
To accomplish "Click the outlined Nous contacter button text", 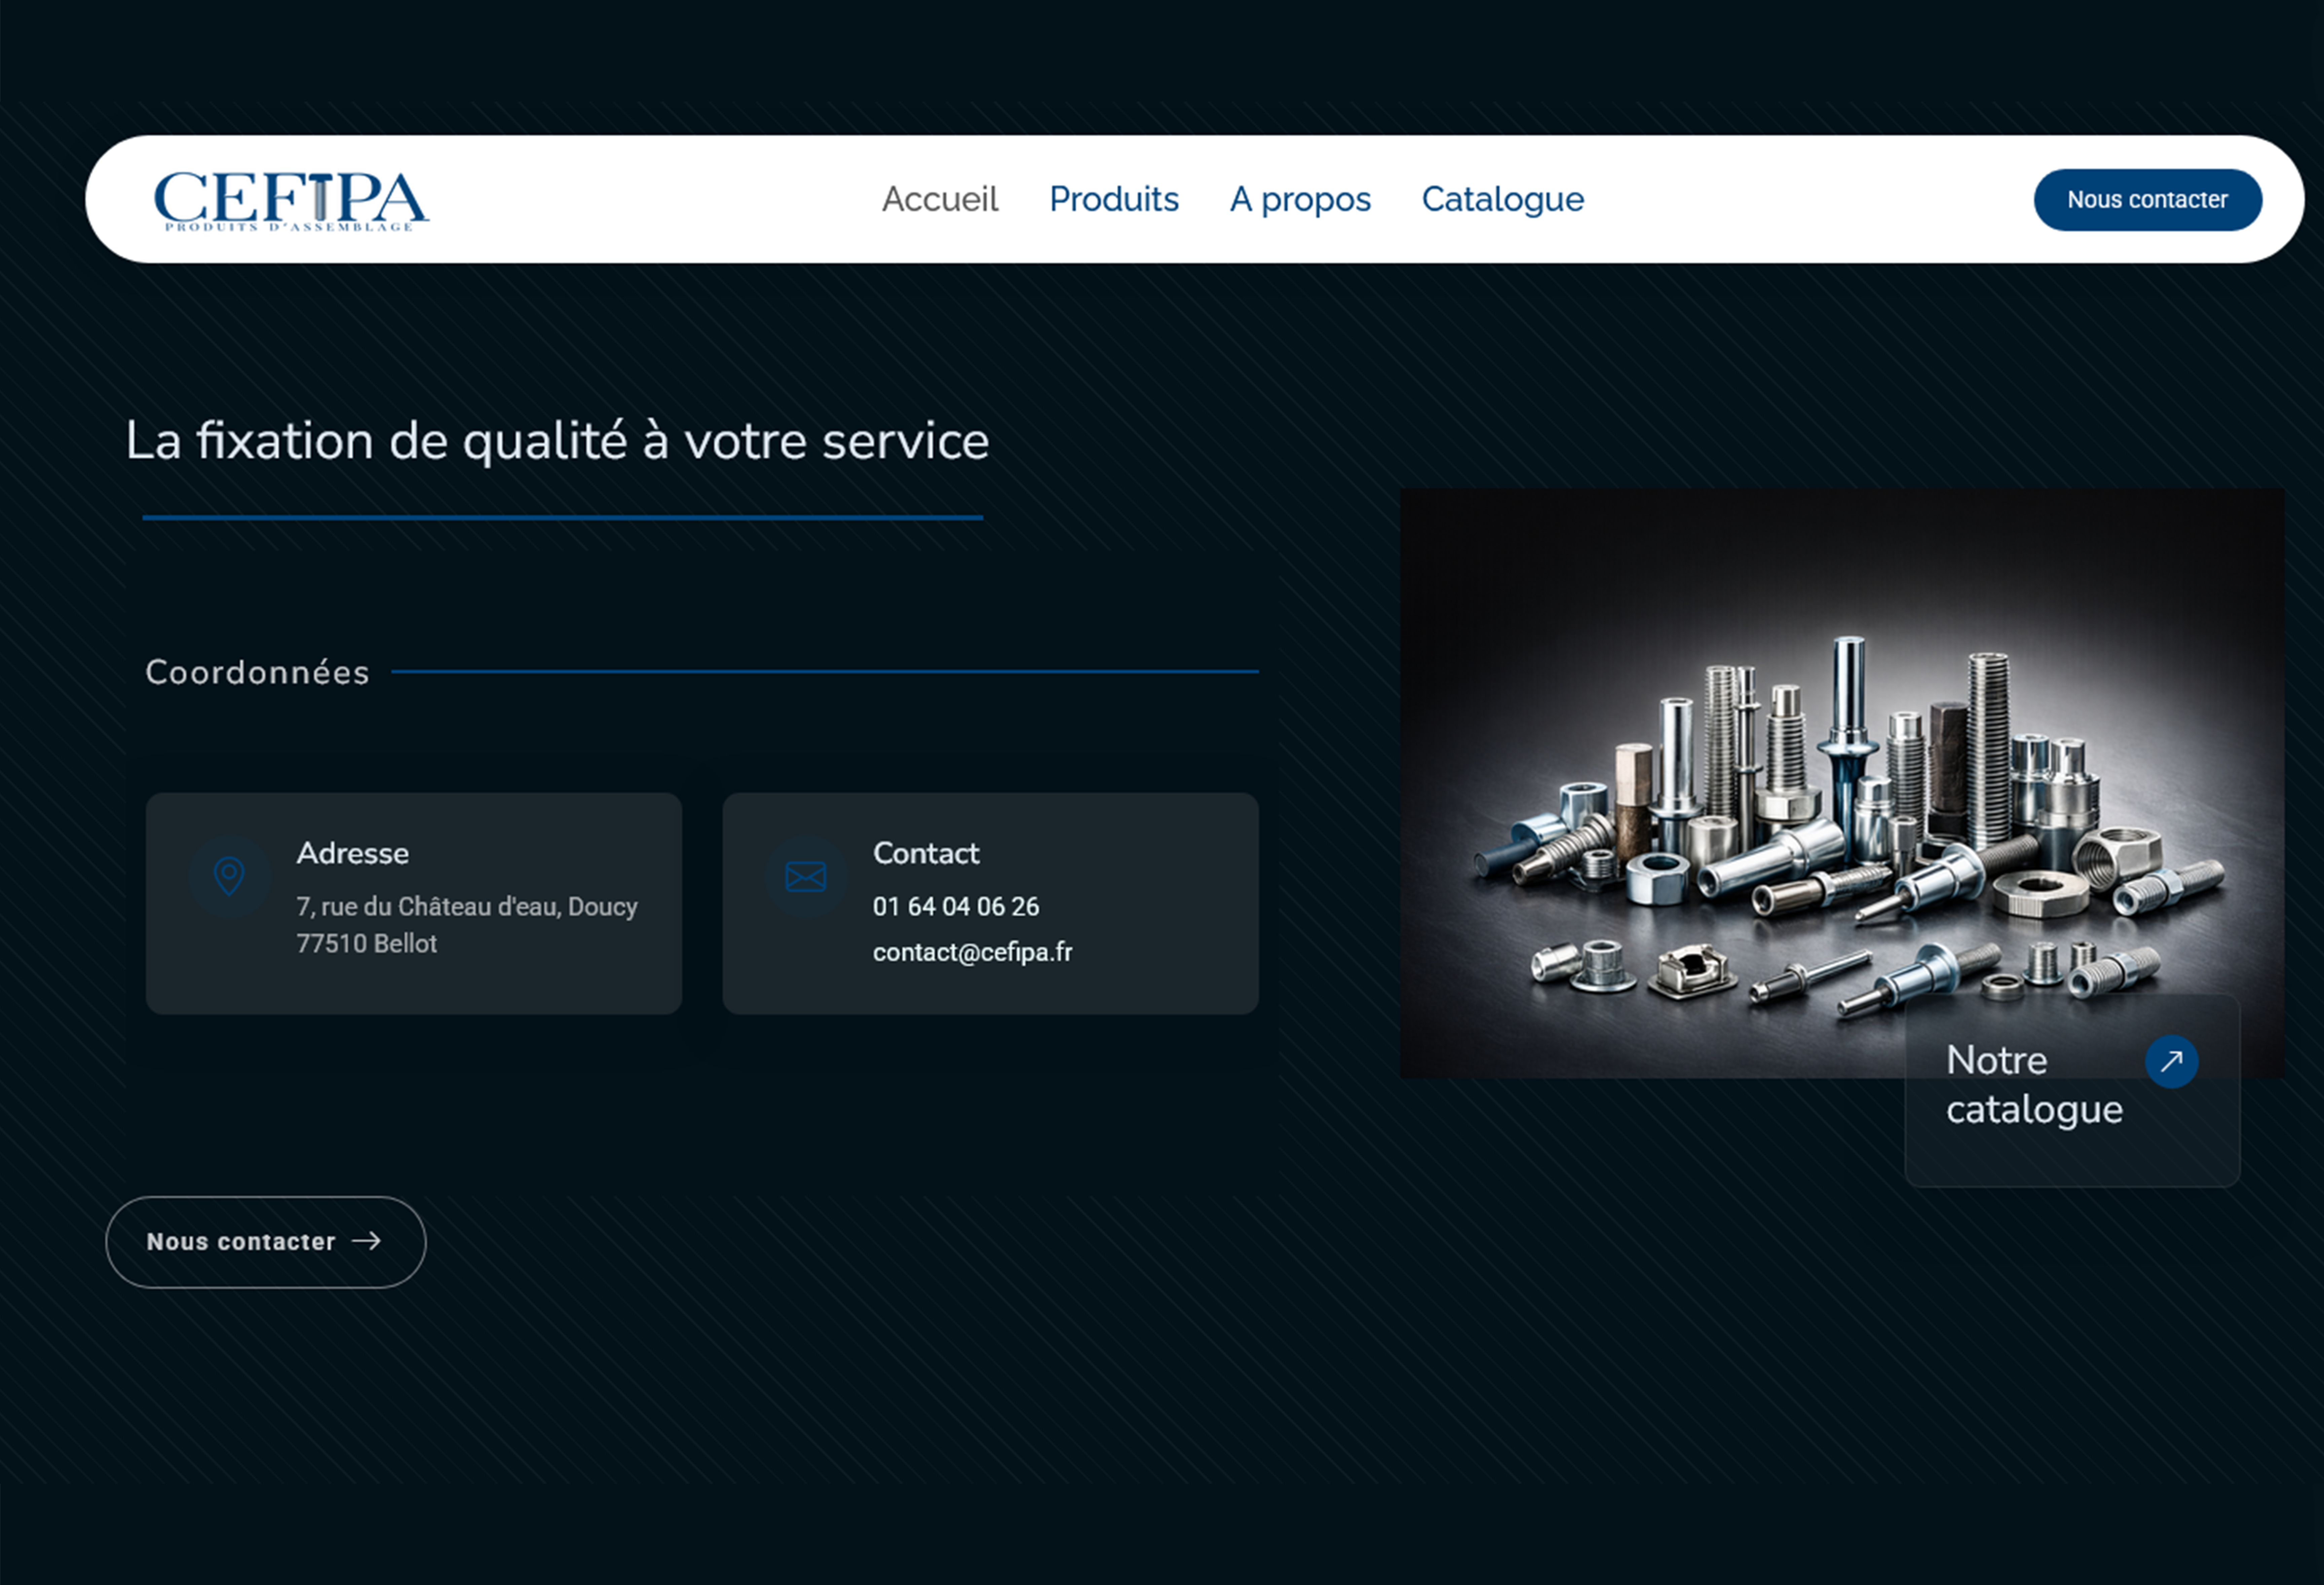I will click(241, 1242).
